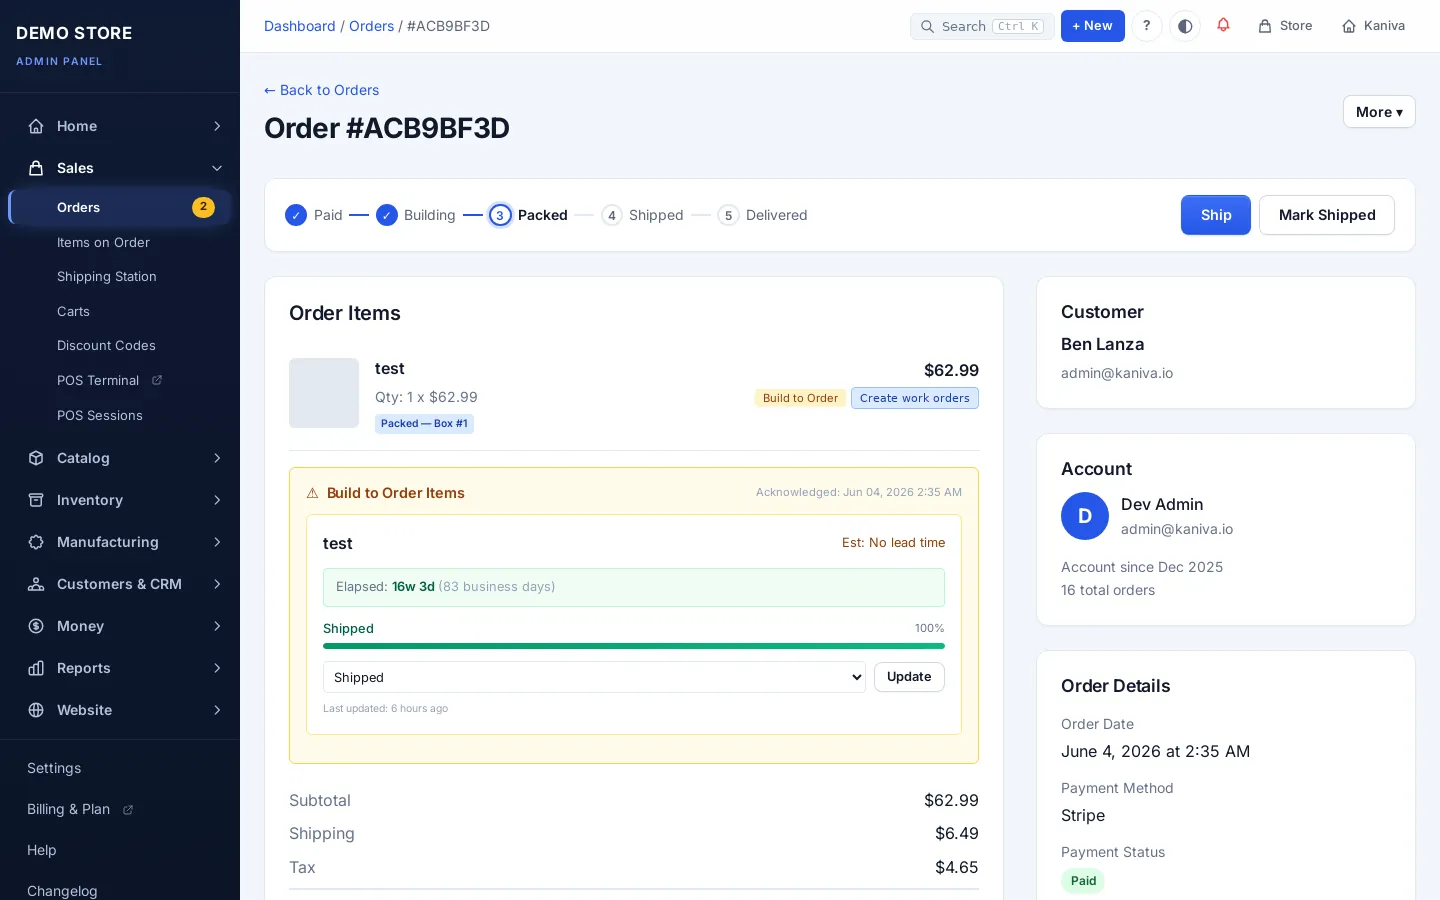Image resolution: width=1440 pixels, height=900 pixels.
Task: Click the Money dollar icon
Action: (36, 626)
